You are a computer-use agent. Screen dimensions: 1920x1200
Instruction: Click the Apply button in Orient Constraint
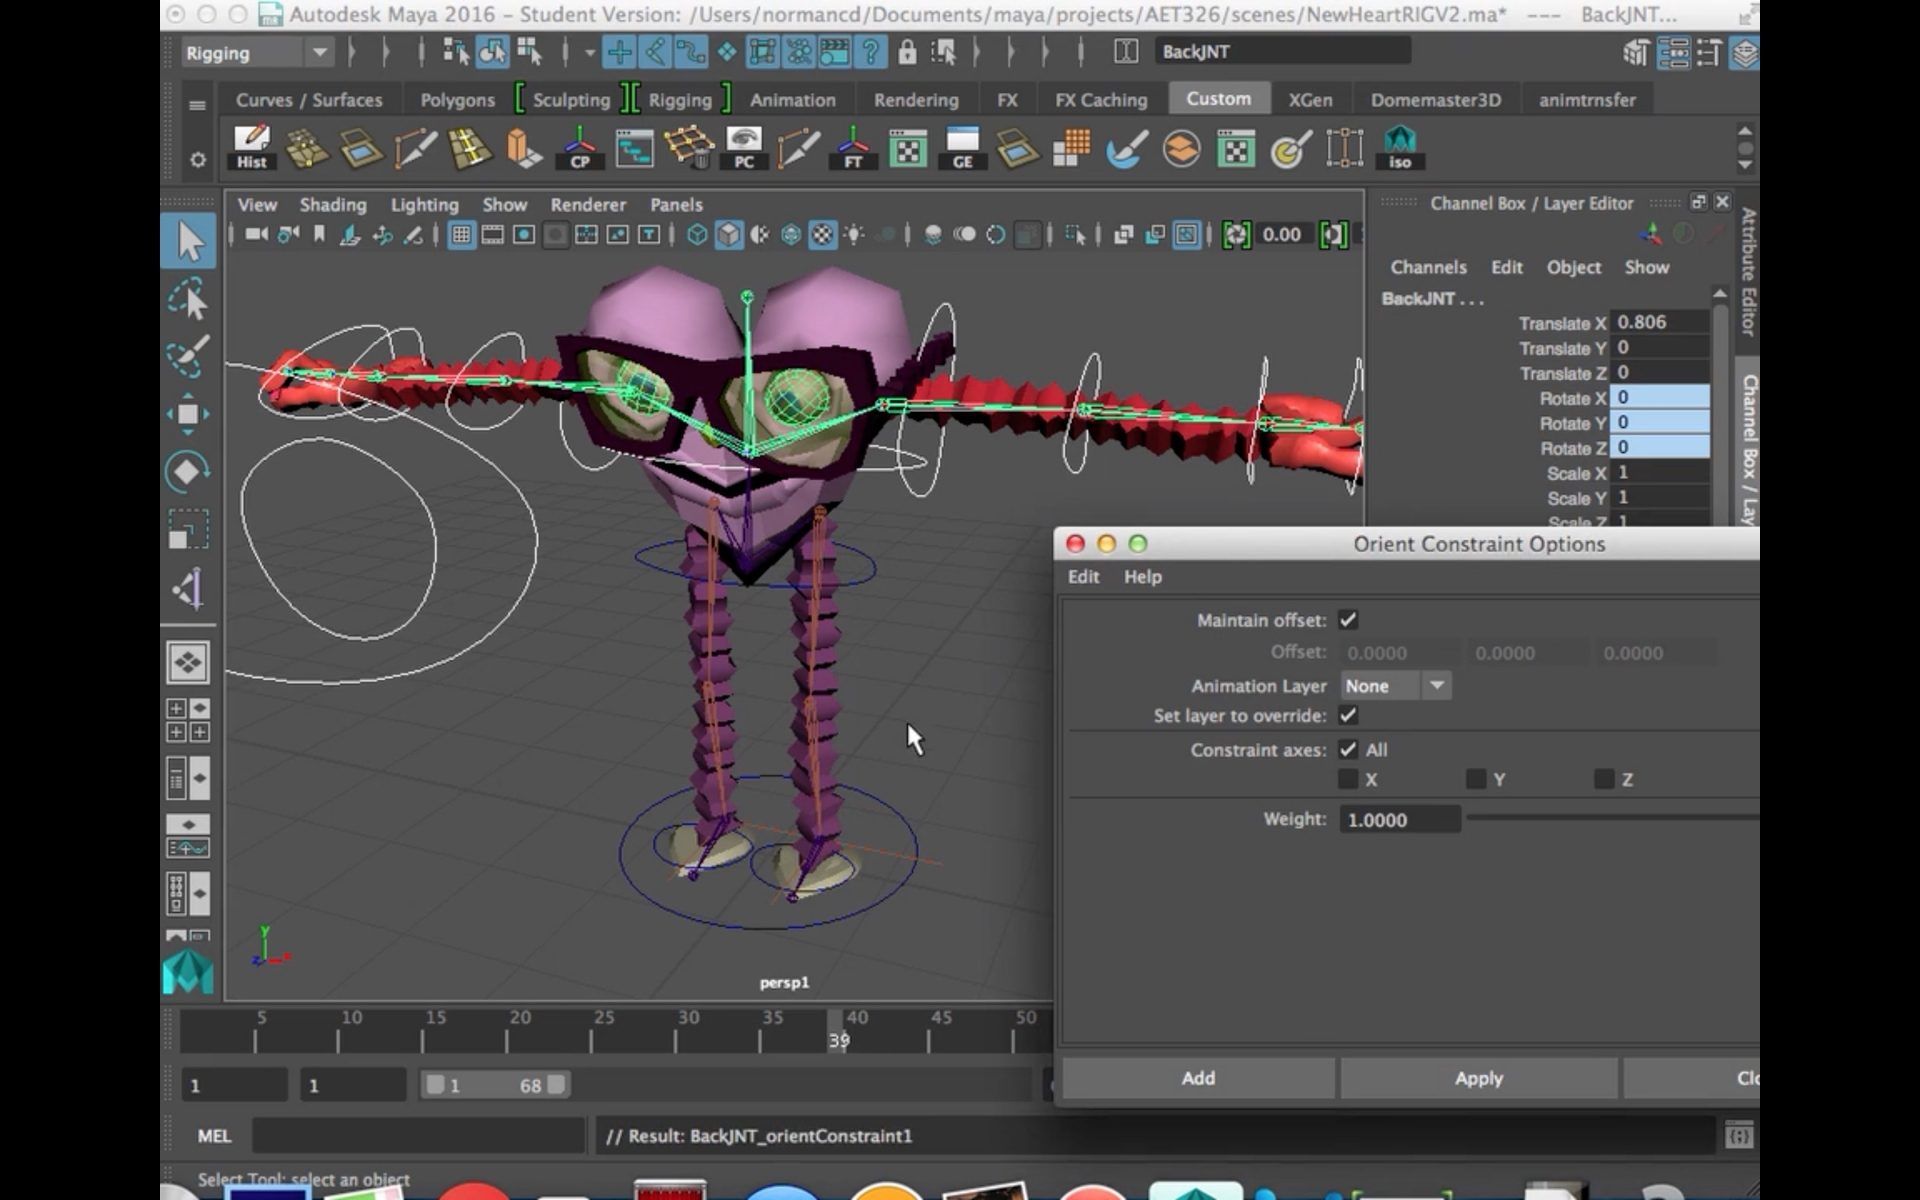tap(1478, 1077)
